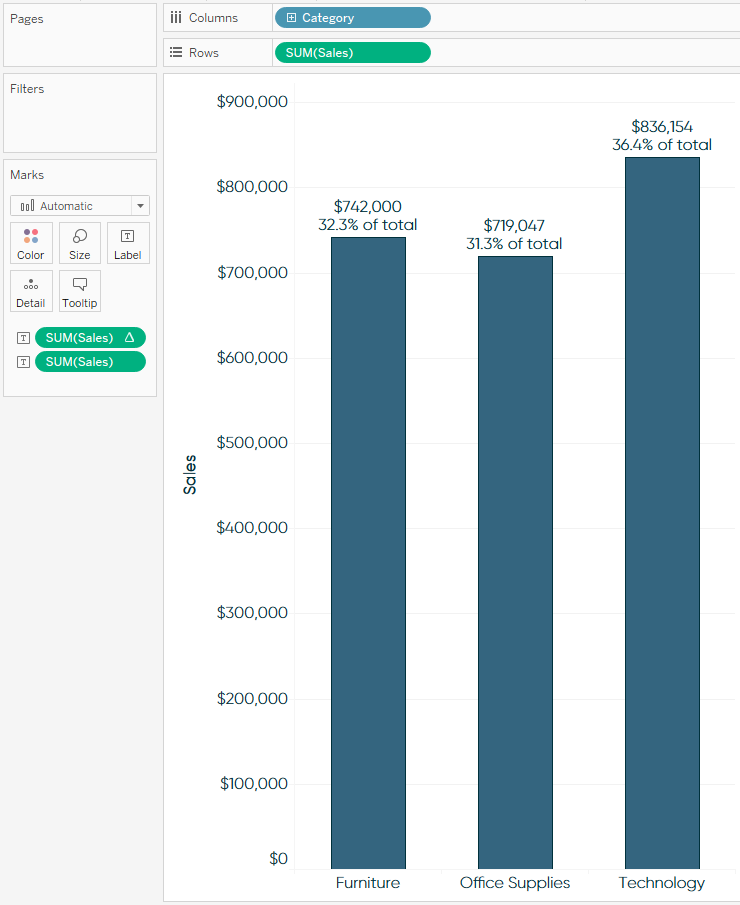740x905 pixels.
Task: Click the dropdown arrow of the mark type
Action: click(140, 206)
